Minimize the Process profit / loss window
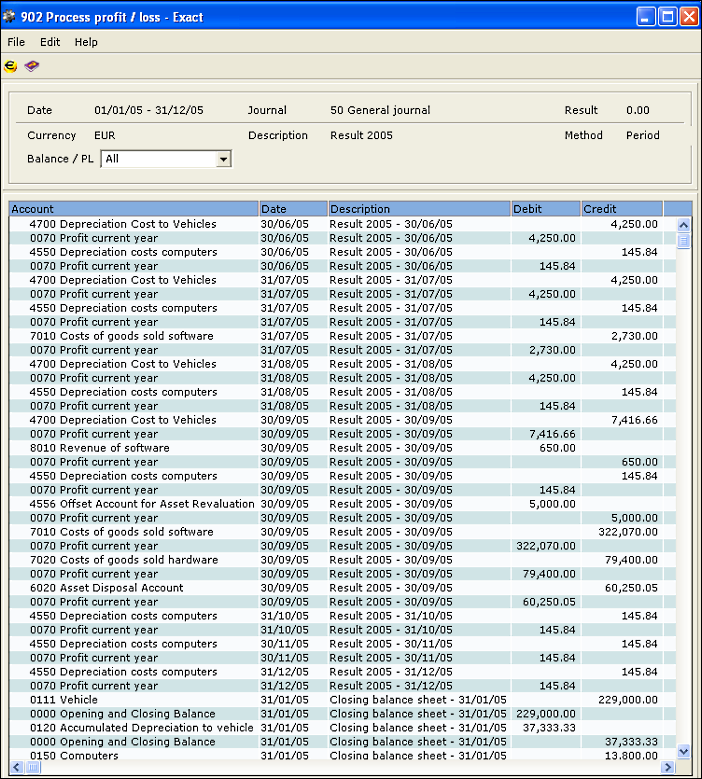 coord(645,17)
